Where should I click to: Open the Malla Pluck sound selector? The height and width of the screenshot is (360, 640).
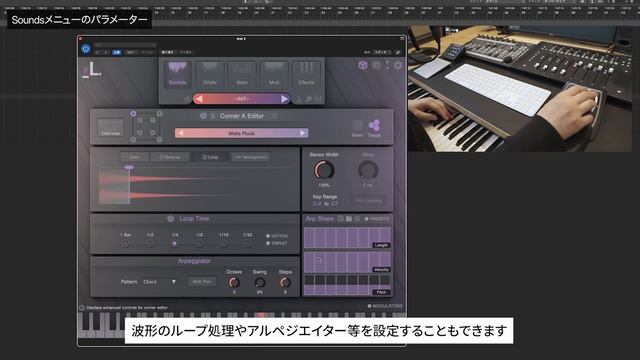click(x=242, y=133)
